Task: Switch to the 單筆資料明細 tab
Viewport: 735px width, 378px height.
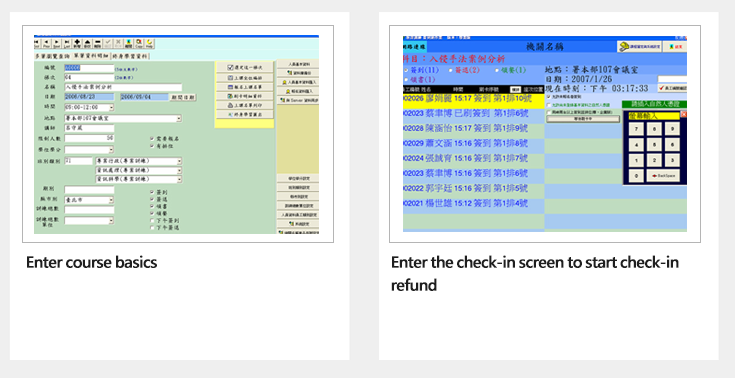Action: point(91,56)
